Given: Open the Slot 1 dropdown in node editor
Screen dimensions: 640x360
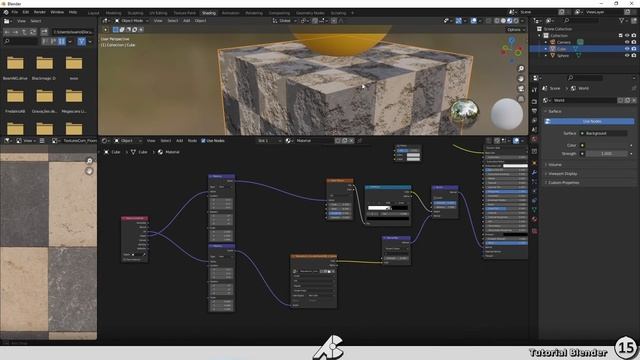Looking at the screenshot, I should pyautogui.click(x=269, y=140).
